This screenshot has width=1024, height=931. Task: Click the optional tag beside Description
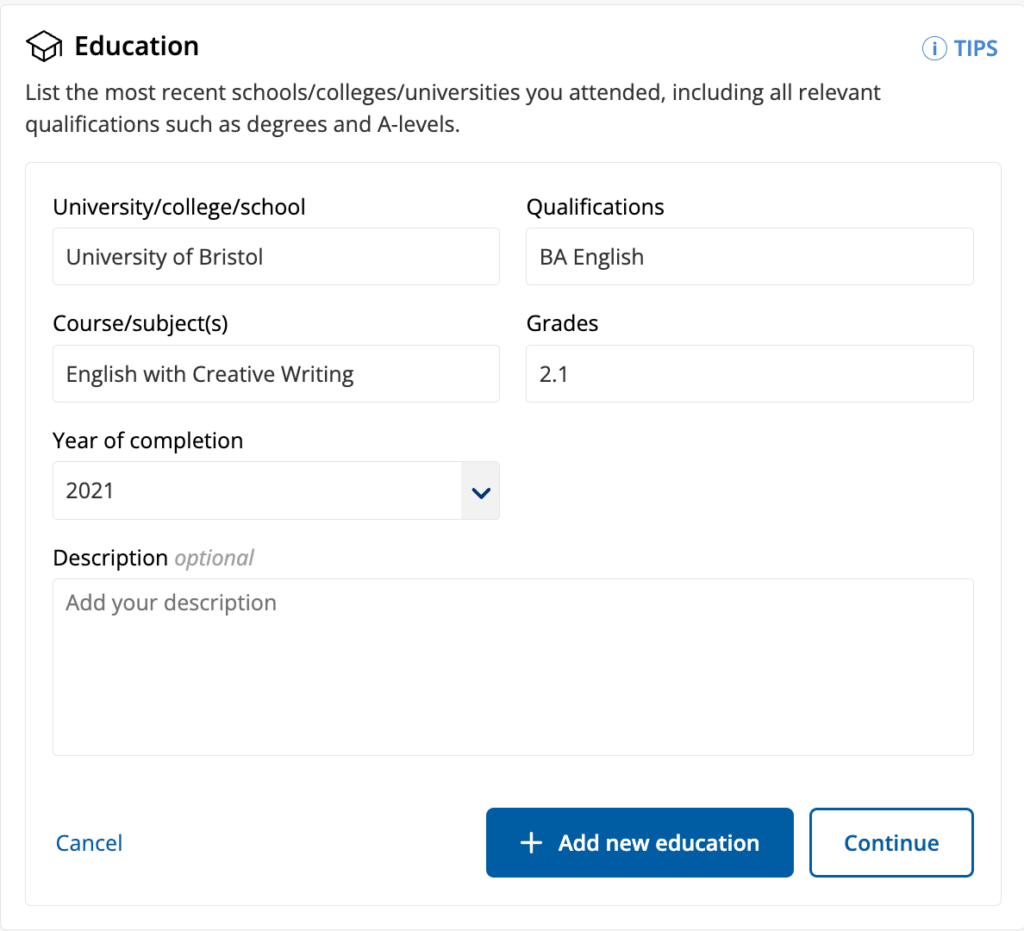[x=213, y=558]
